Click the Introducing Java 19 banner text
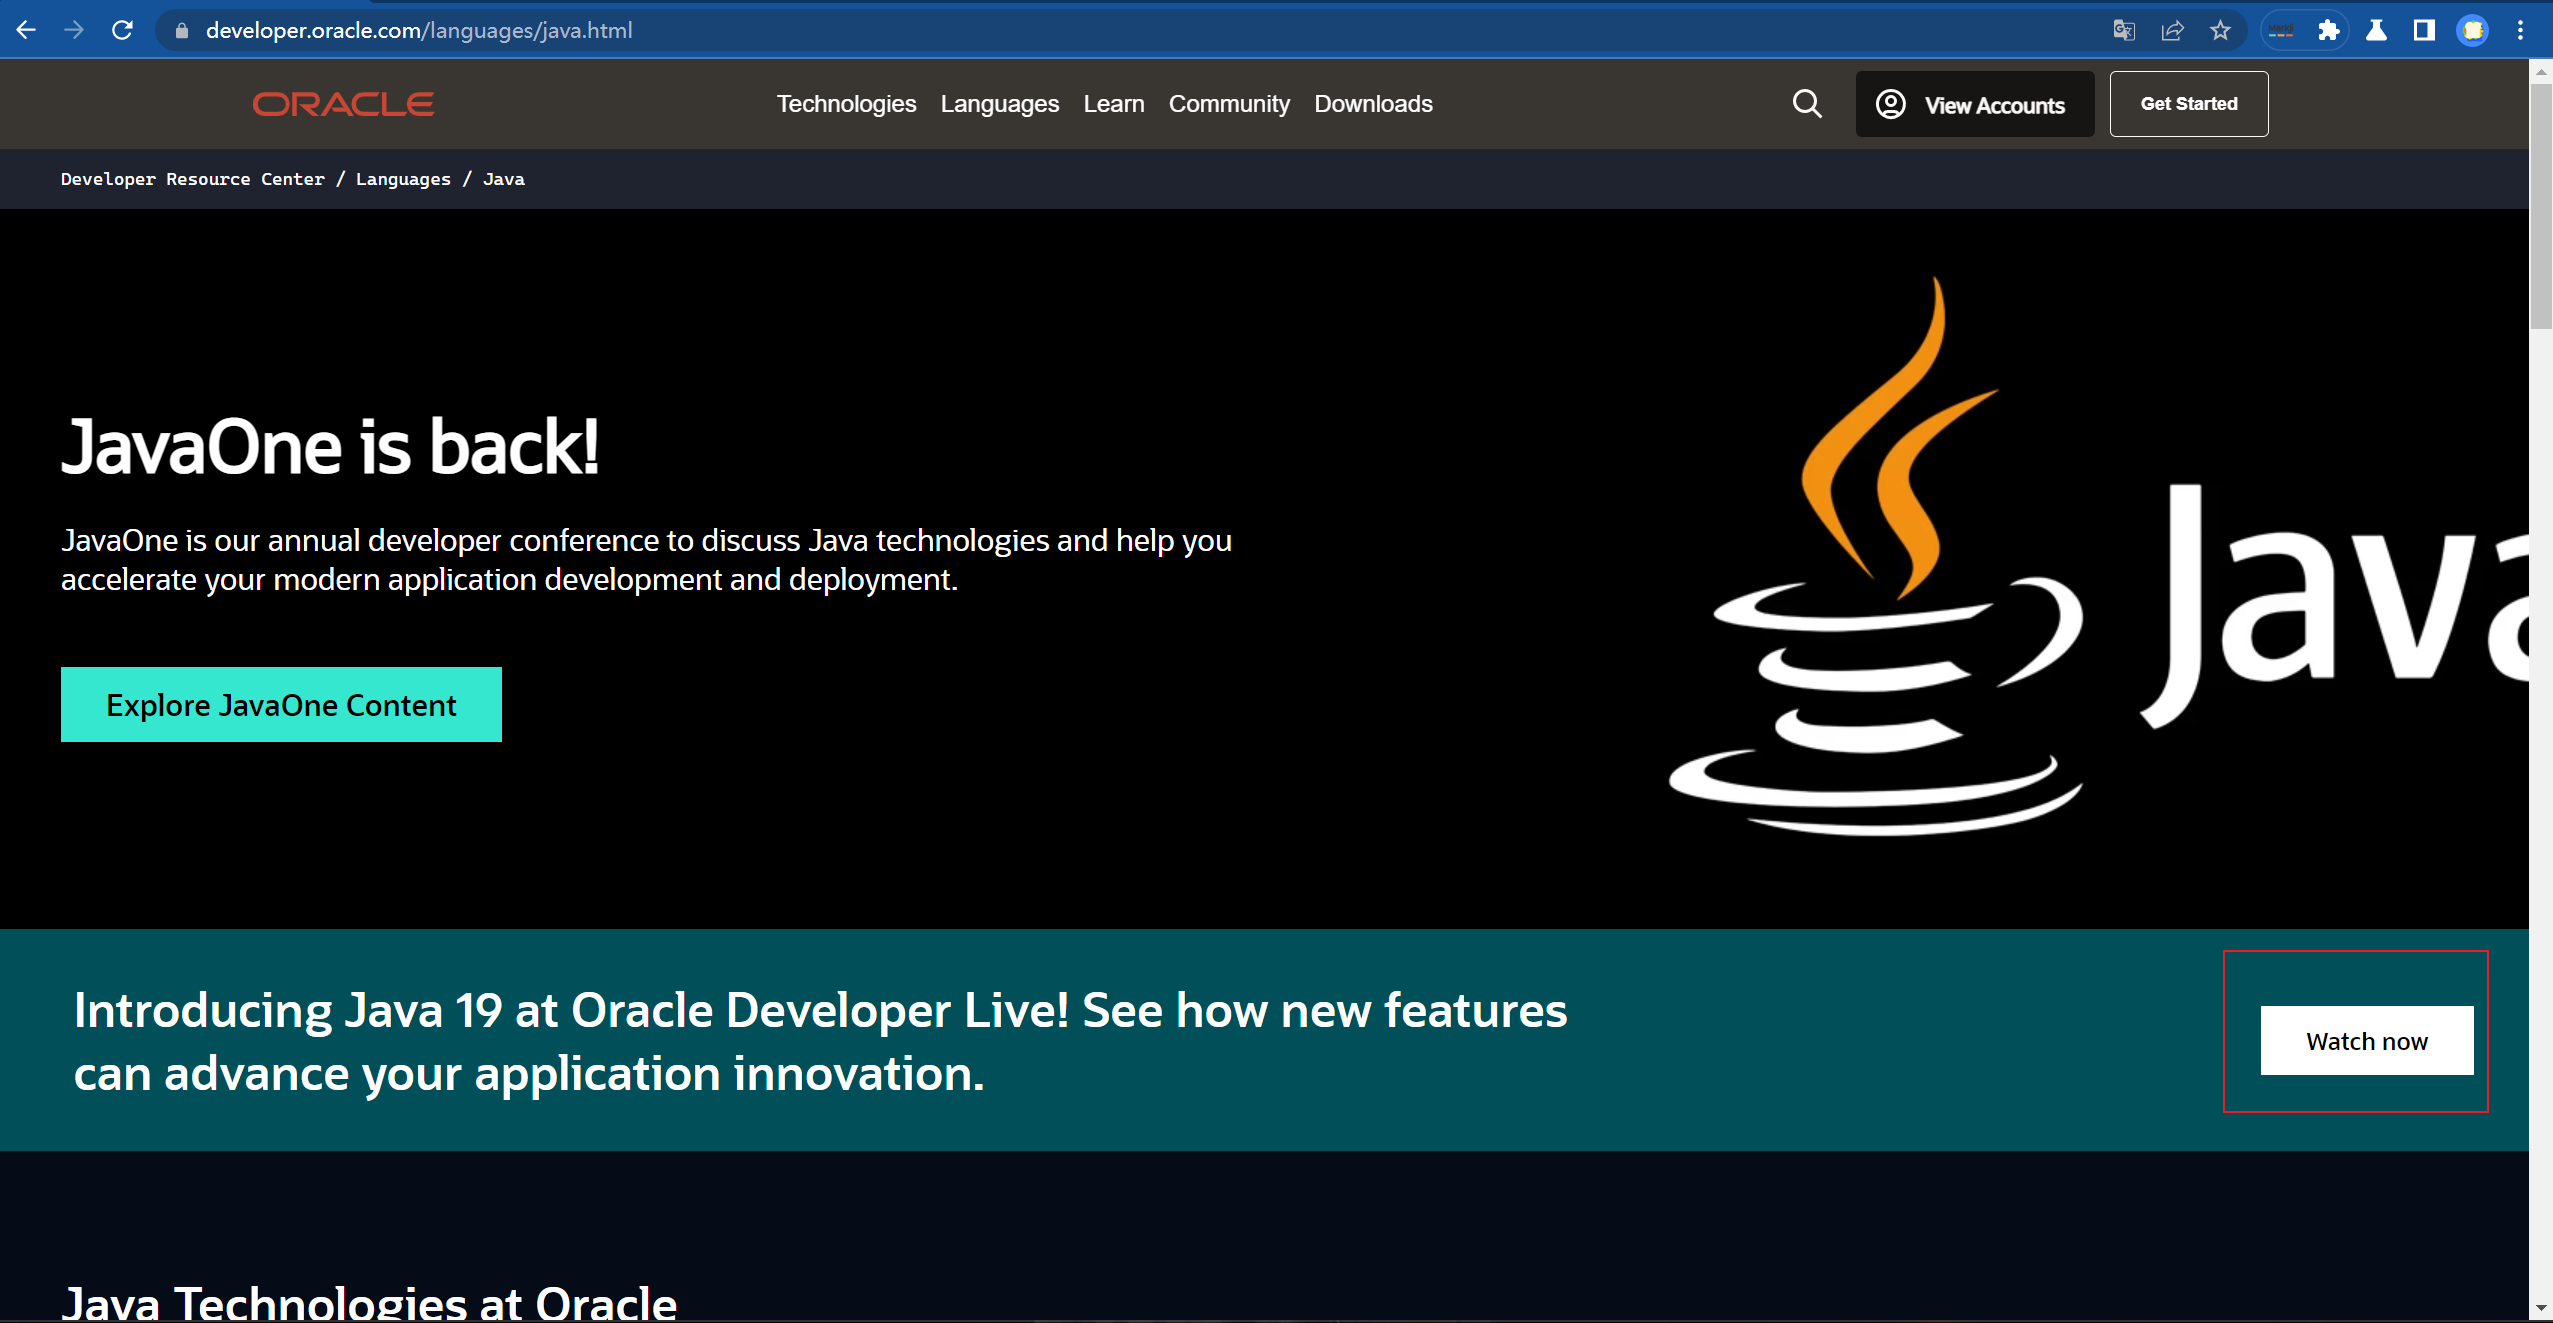The image size is (2553, 1323). click(x=820, y=1041)
